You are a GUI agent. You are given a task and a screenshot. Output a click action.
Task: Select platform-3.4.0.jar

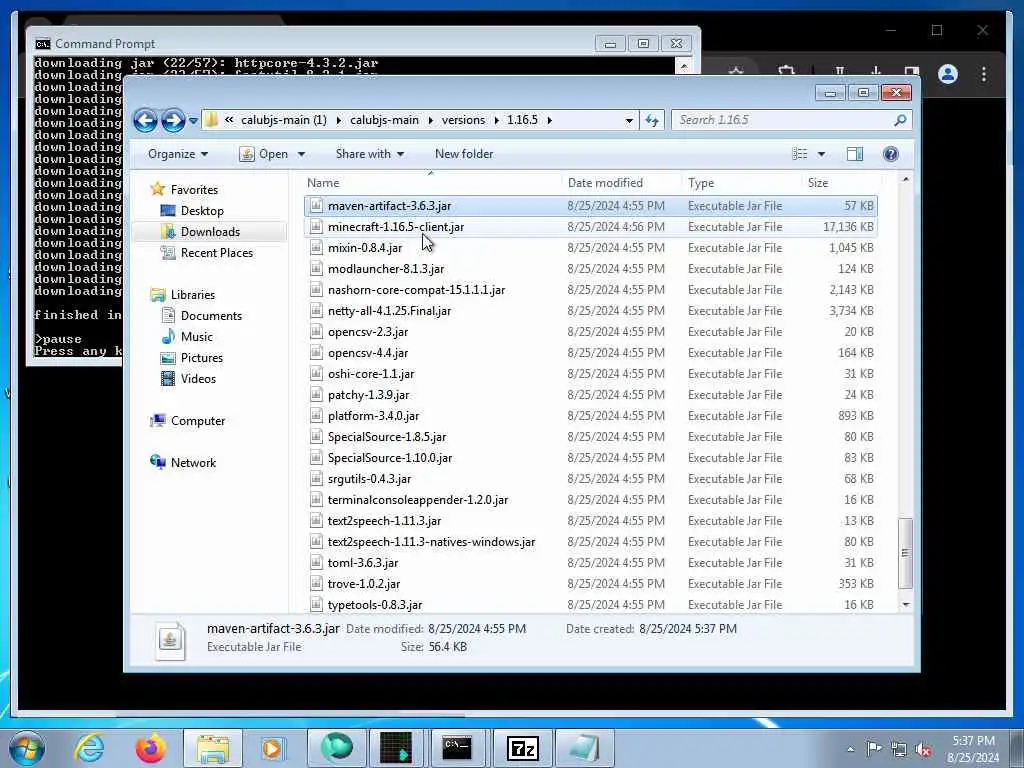coord(590,415)
